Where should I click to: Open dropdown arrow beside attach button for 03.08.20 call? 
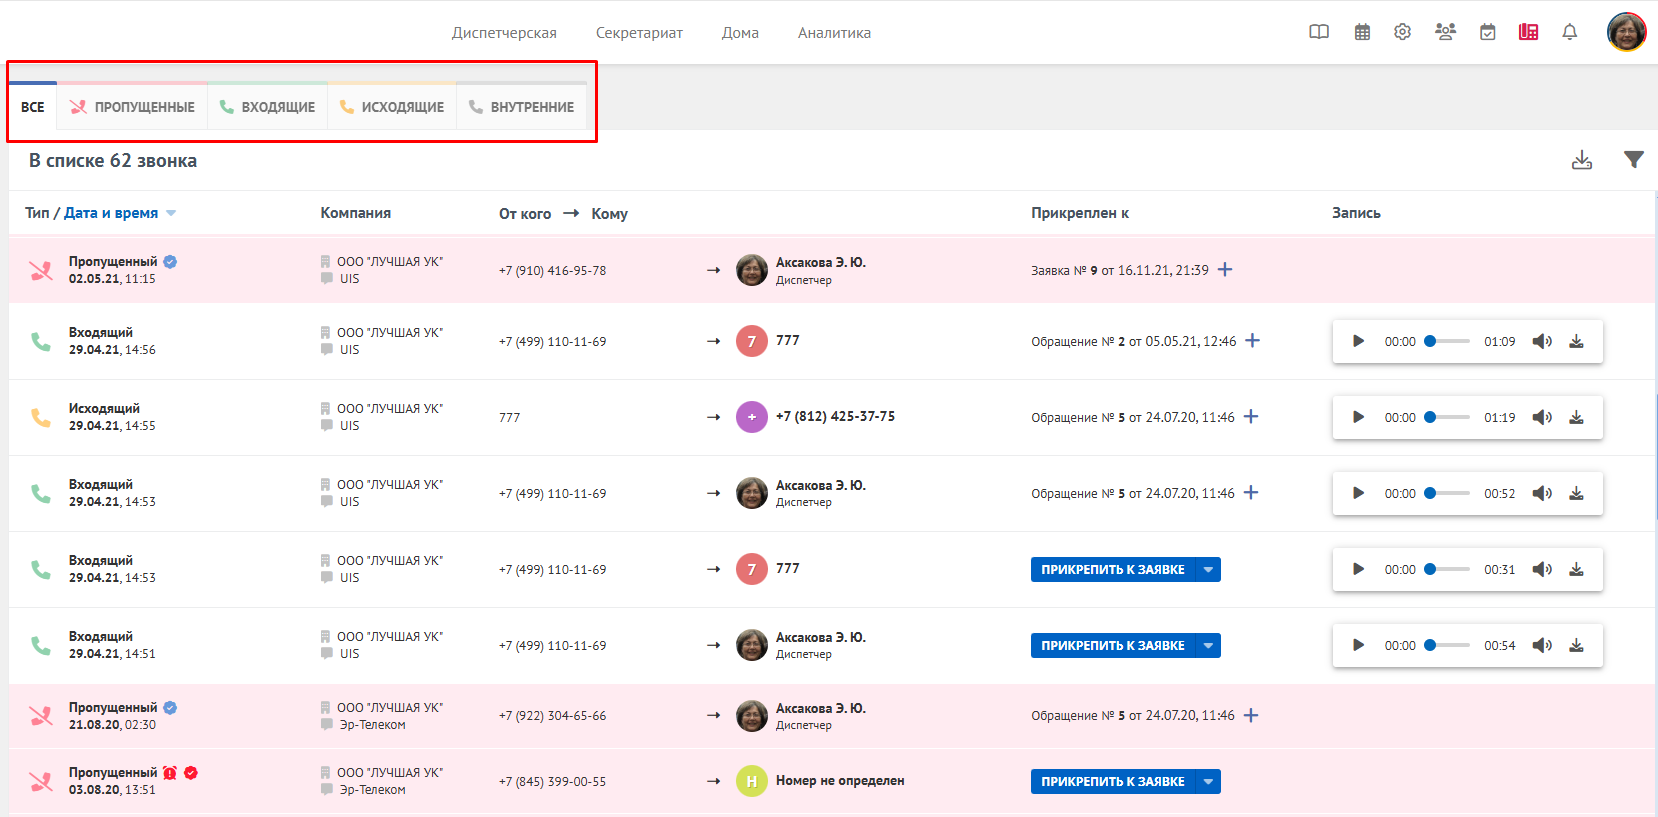point(1208,782)
